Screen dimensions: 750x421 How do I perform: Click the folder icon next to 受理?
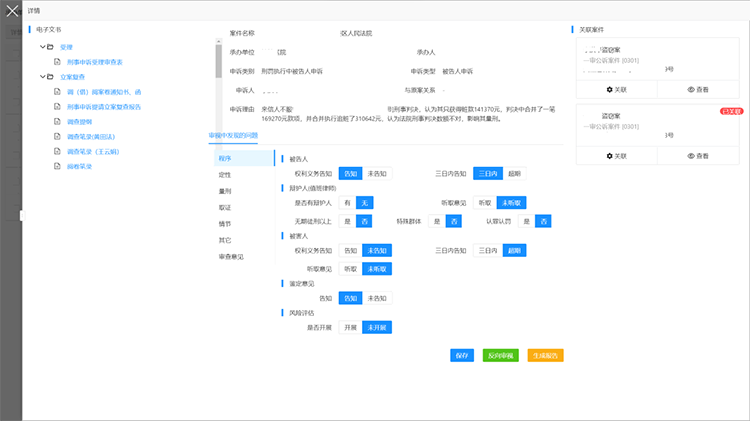51,47
